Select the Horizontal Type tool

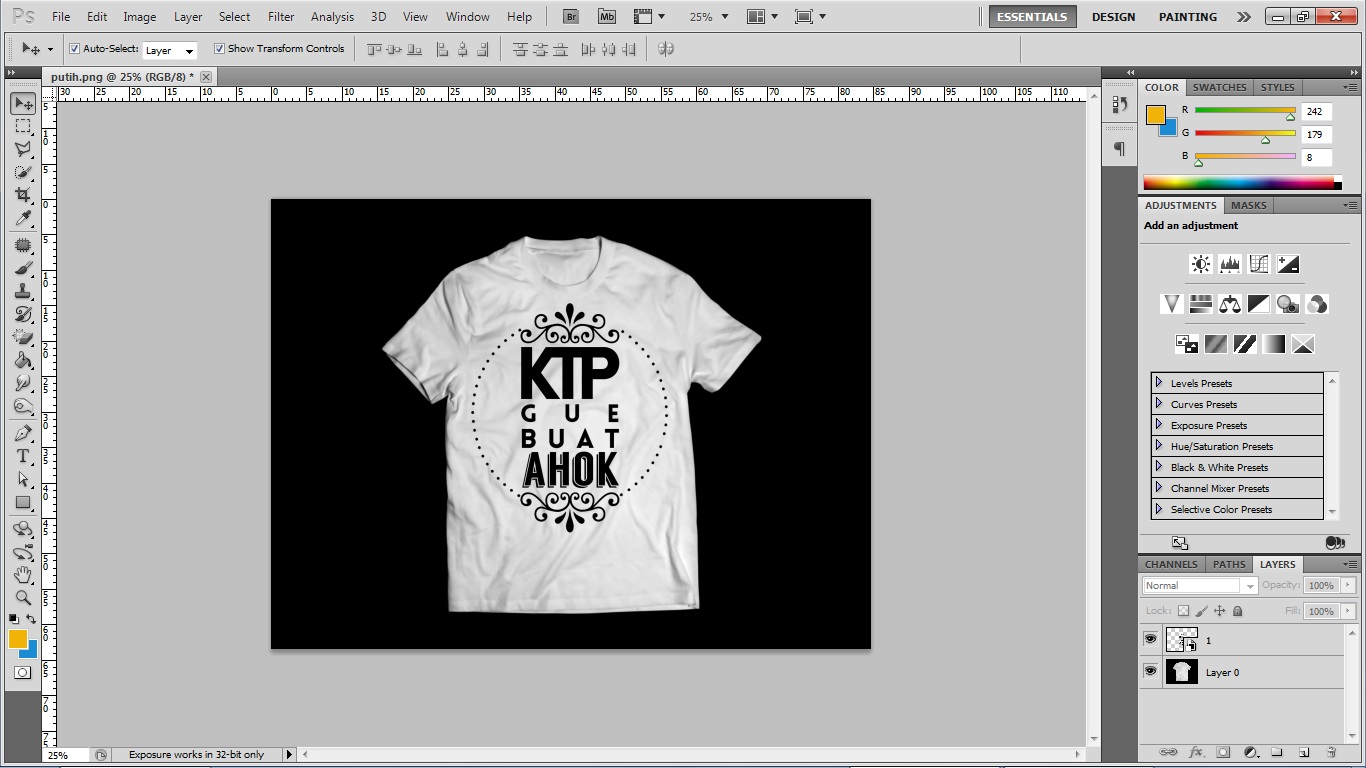click(23, 456)
